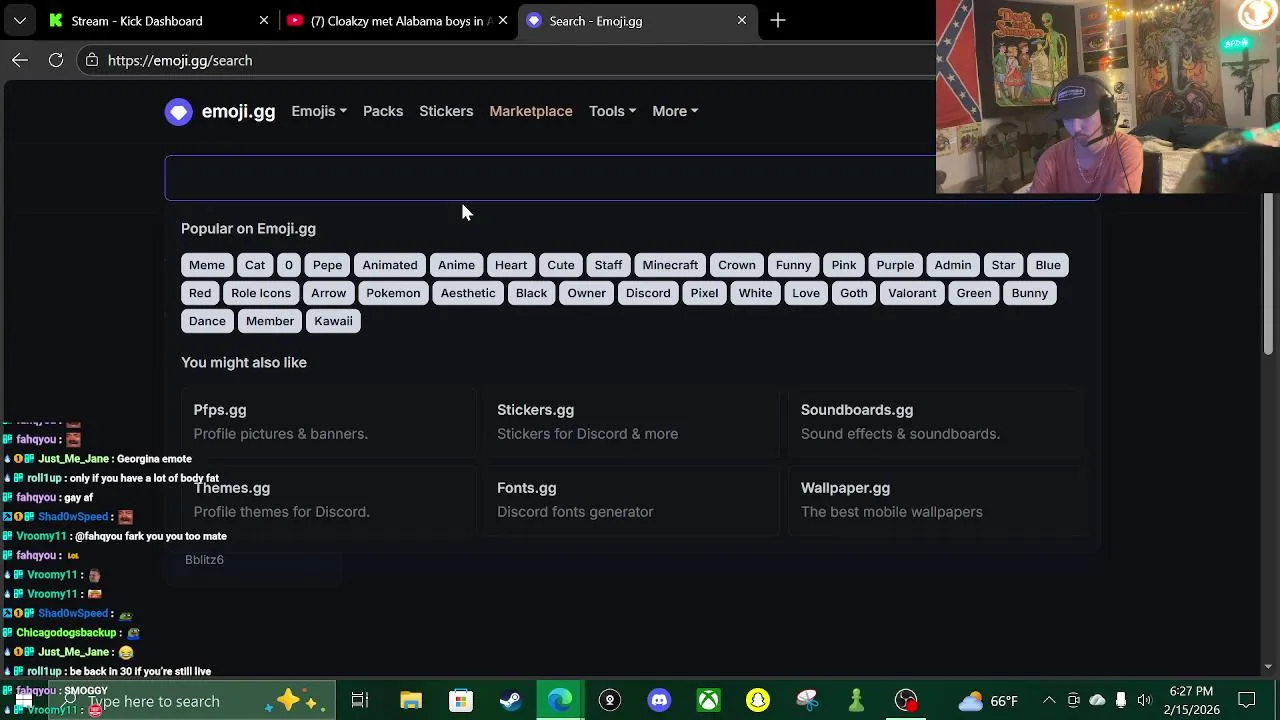The height and width of the screenshot is (720, 1280).
Task: Open the chess pawn app on taskbar
Action: (x=857, y=700)
